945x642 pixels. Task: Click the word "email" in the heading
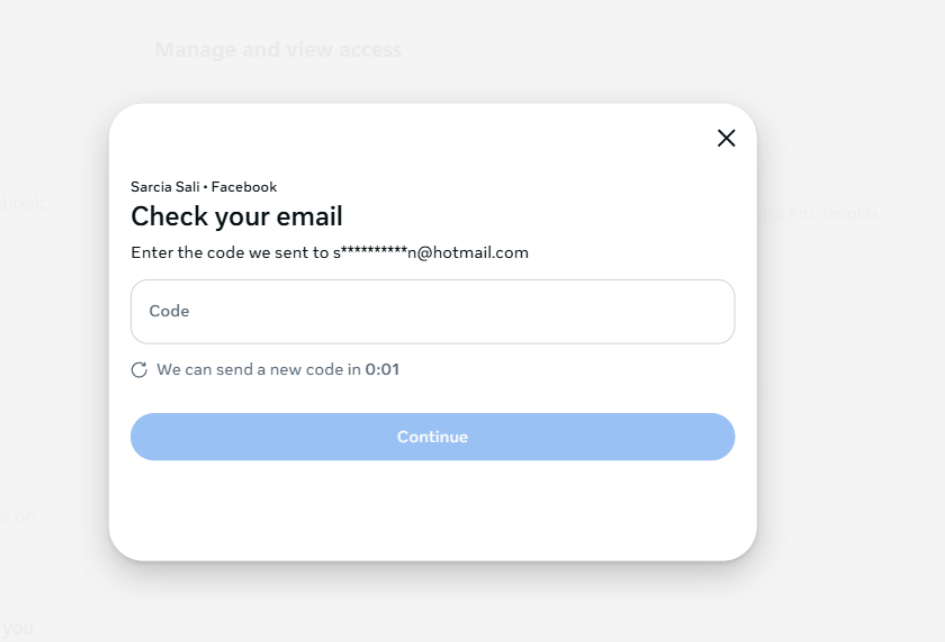tap(310, 216)
